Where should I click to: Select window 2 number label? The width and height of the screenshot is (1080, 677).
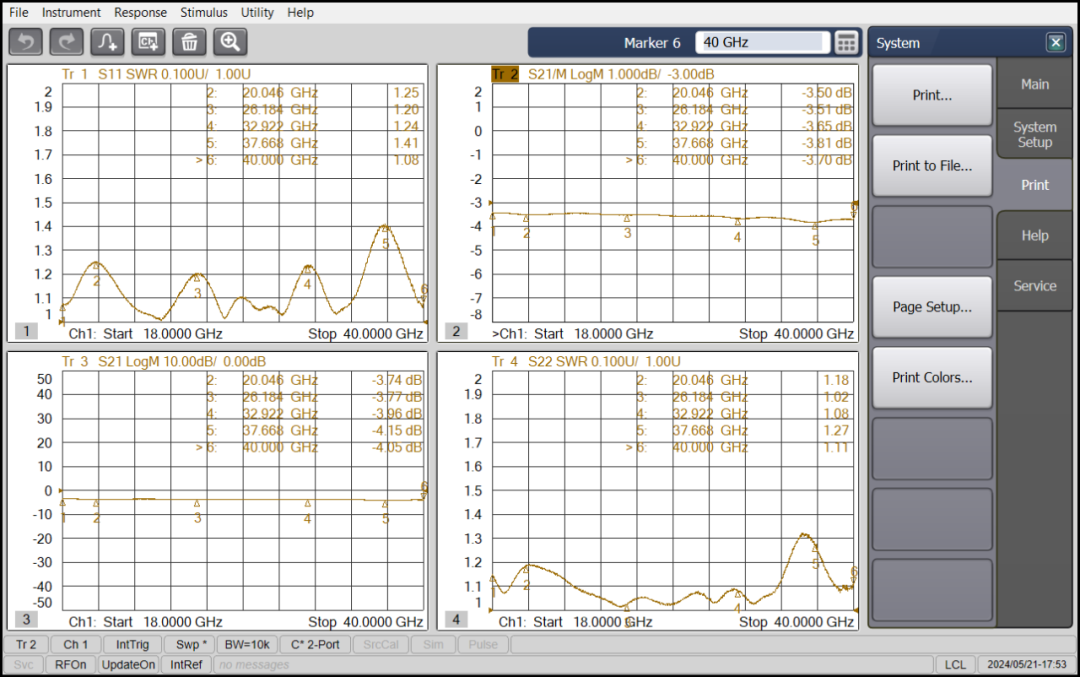456,331
